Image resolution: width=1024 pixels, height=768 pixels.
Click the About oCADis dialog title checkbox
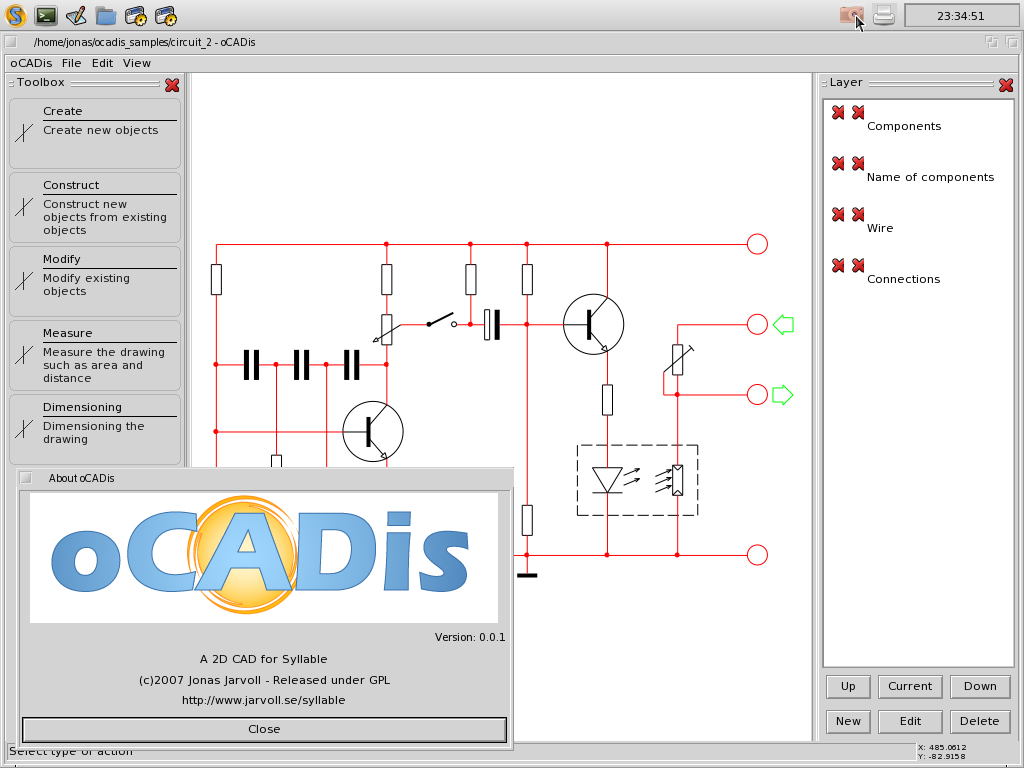25,477
